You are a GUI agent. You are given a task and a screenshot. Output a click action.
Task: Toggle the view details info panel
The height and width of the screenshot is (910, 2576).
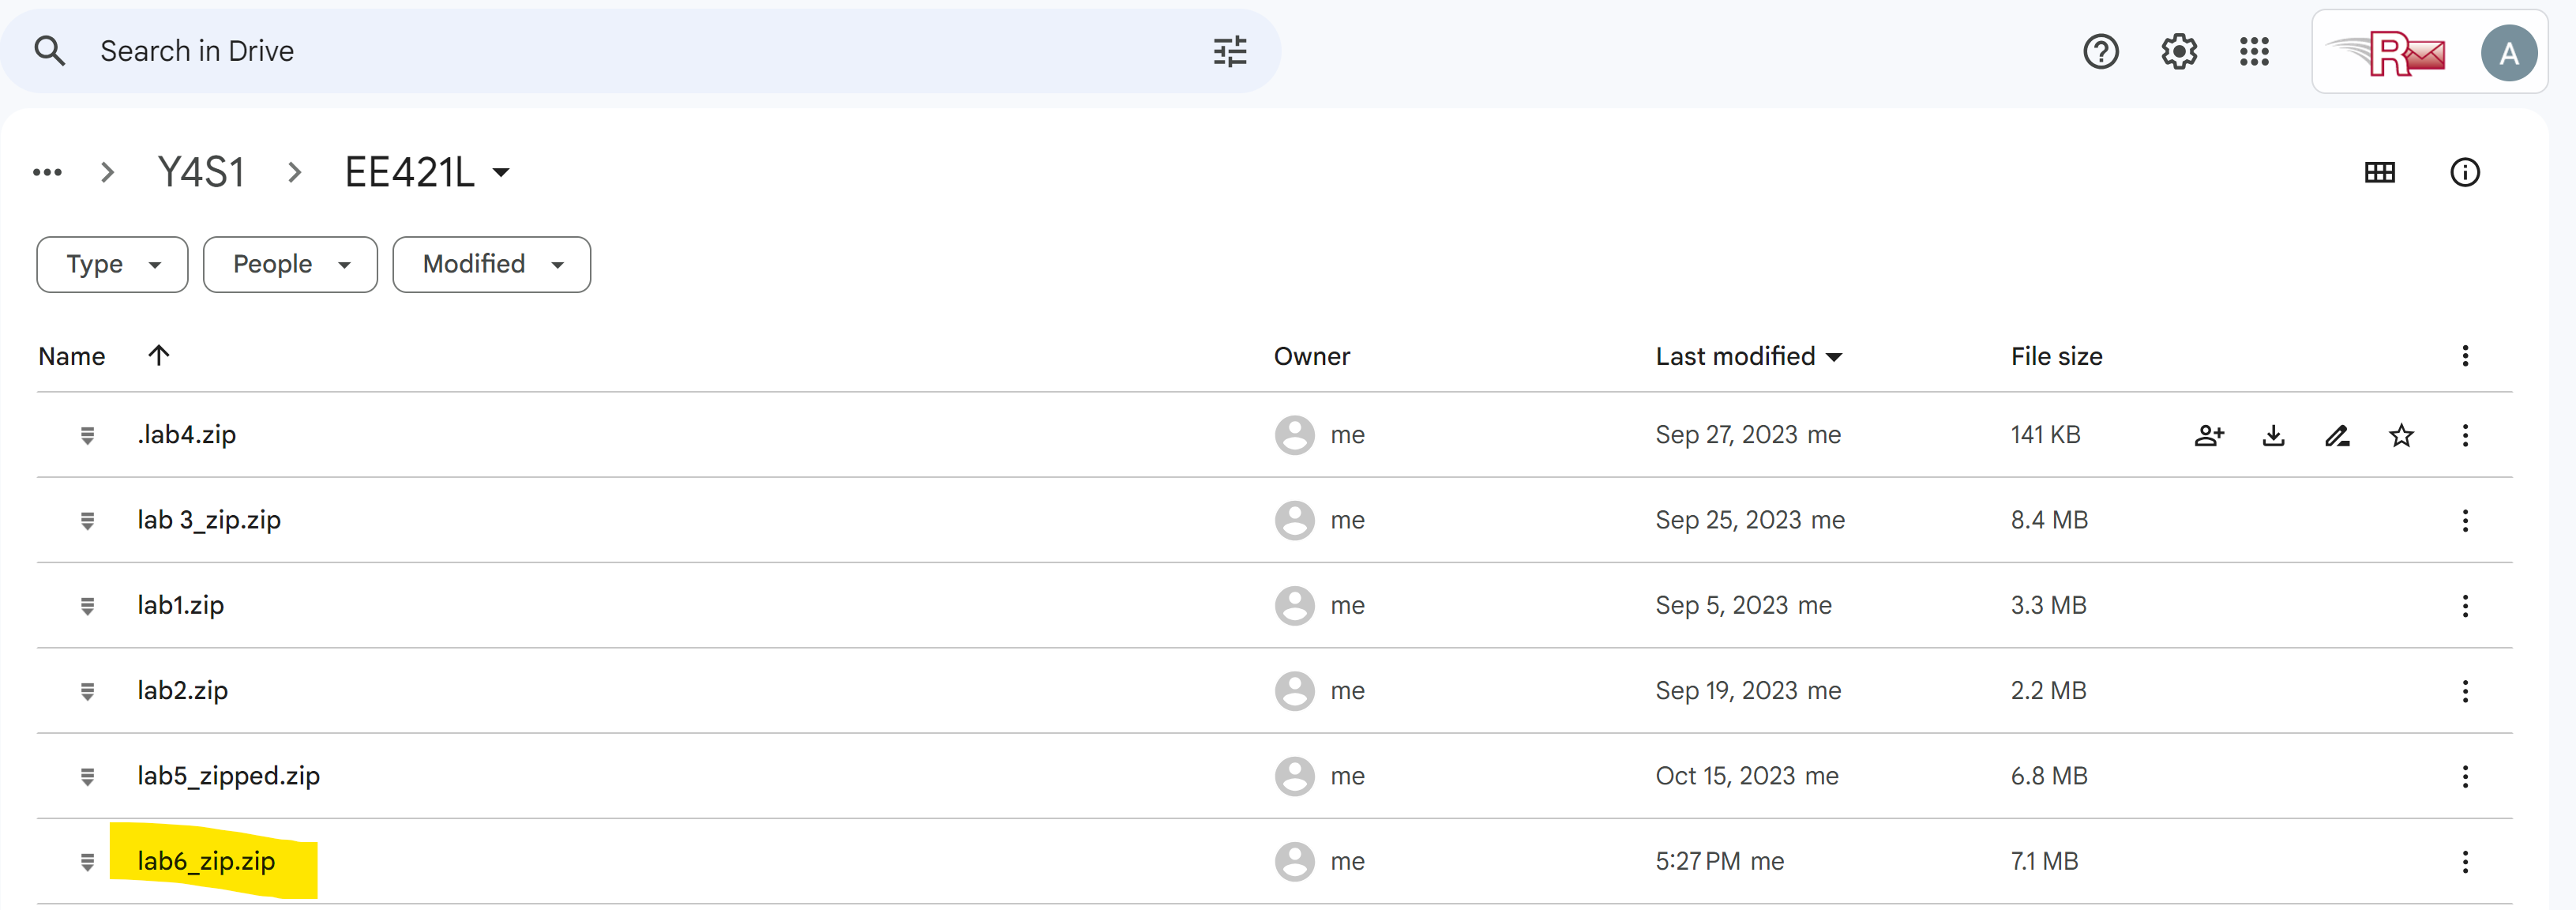tap(2464, 172)
